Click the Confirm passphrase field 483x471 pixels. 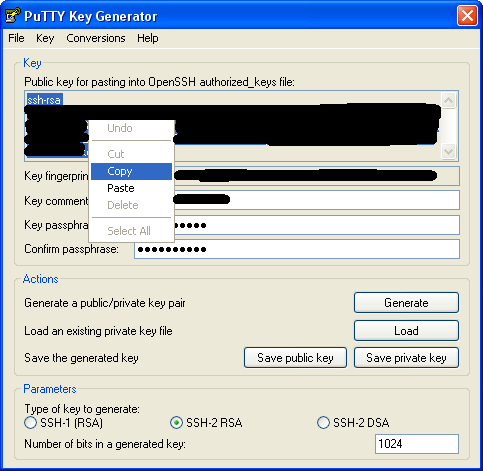coord(297,249)
